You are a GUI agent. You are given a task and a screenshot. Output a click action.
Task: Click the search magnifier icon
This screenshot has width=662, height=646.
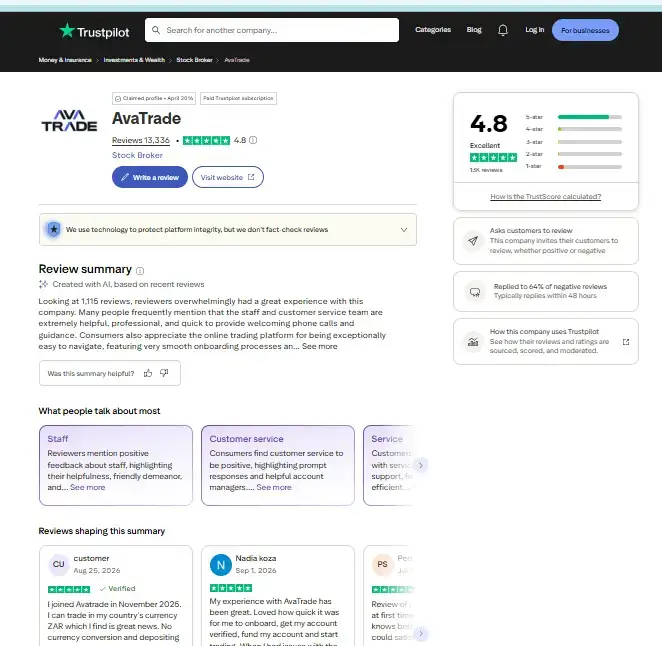point(156,30)
